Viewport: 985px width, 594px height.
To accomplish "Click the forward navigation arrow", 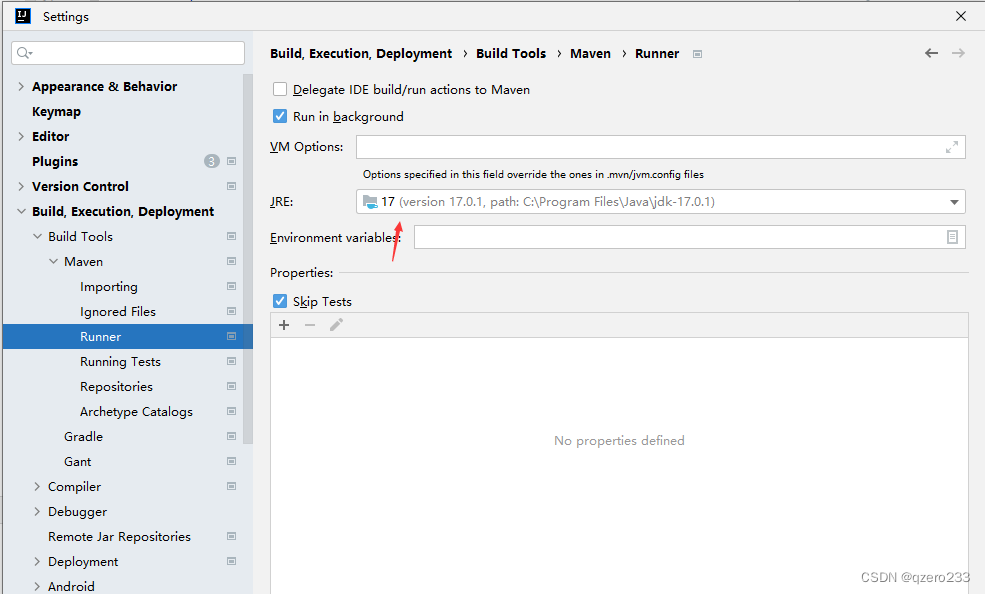I will point(958,53).
